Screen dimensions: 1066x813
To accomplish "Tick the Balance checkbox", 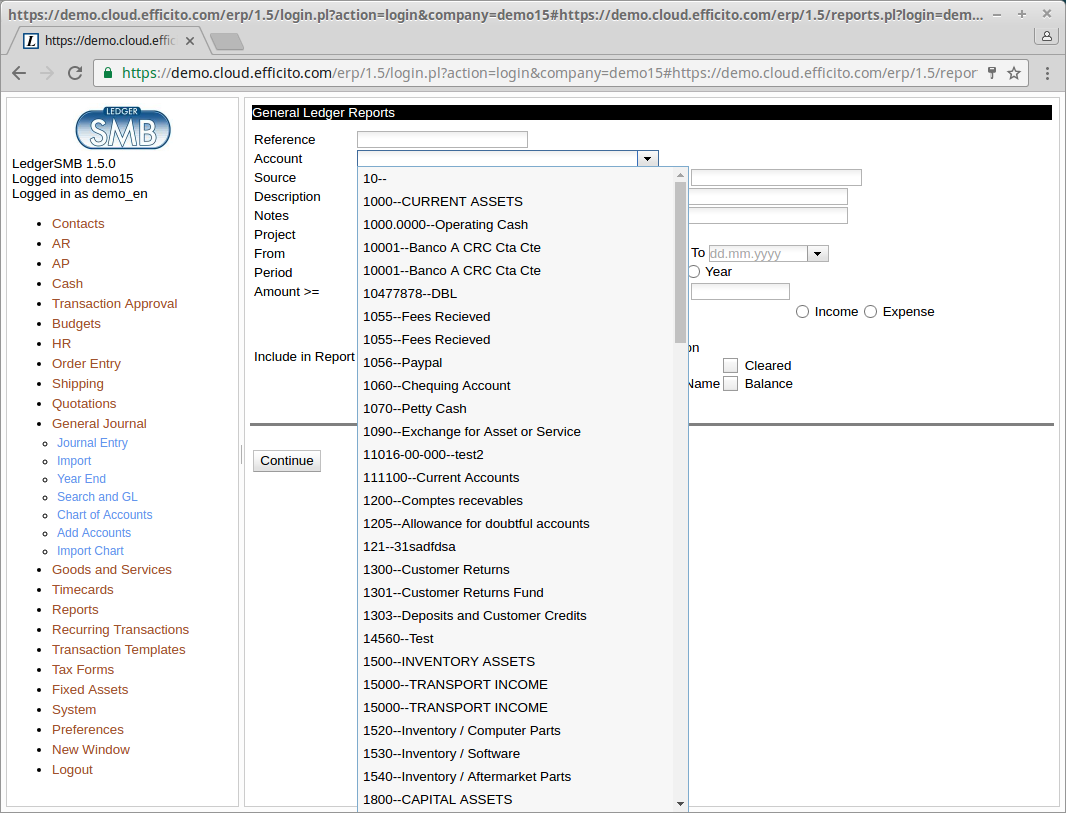I will tap(731, 384).
